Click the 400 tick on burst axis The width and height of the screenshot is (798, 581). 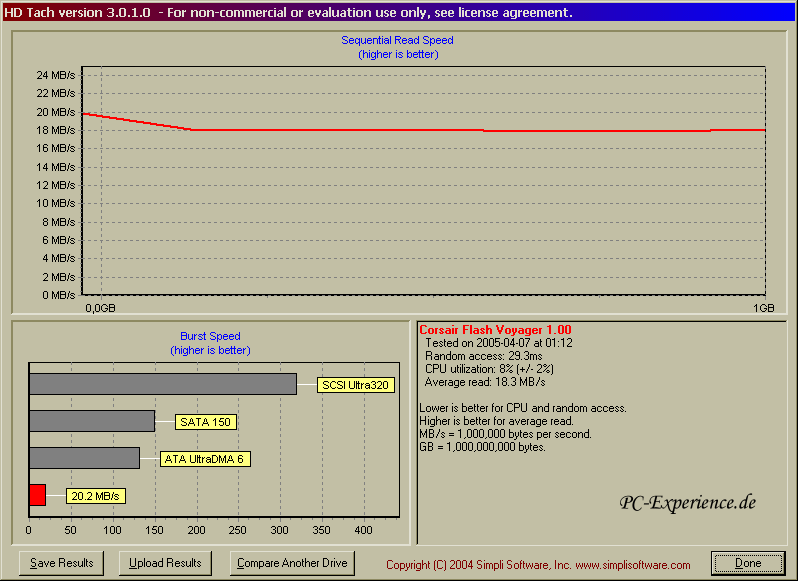[363, 530]
